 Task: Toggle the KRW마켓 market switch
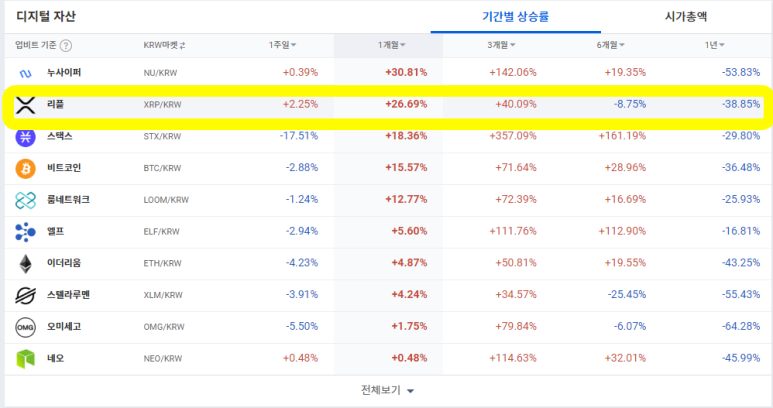(x=164, y=45)
